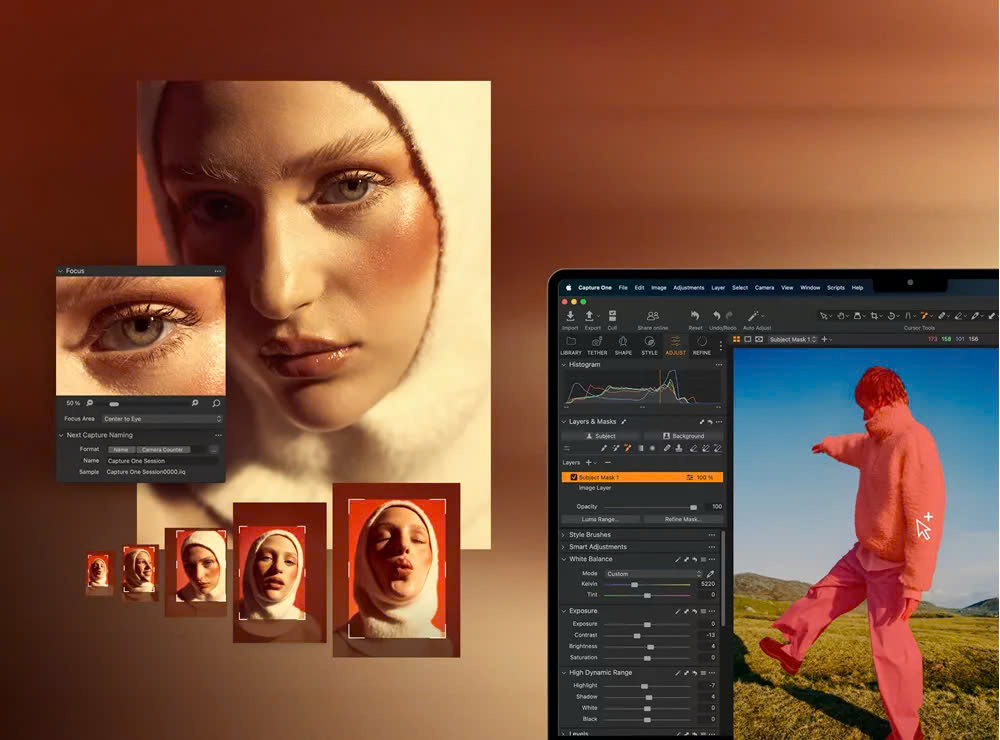The width and height of the screenshot is (1000, 740).
Task: Click the Refine Mask button
Action: [682, 519]
